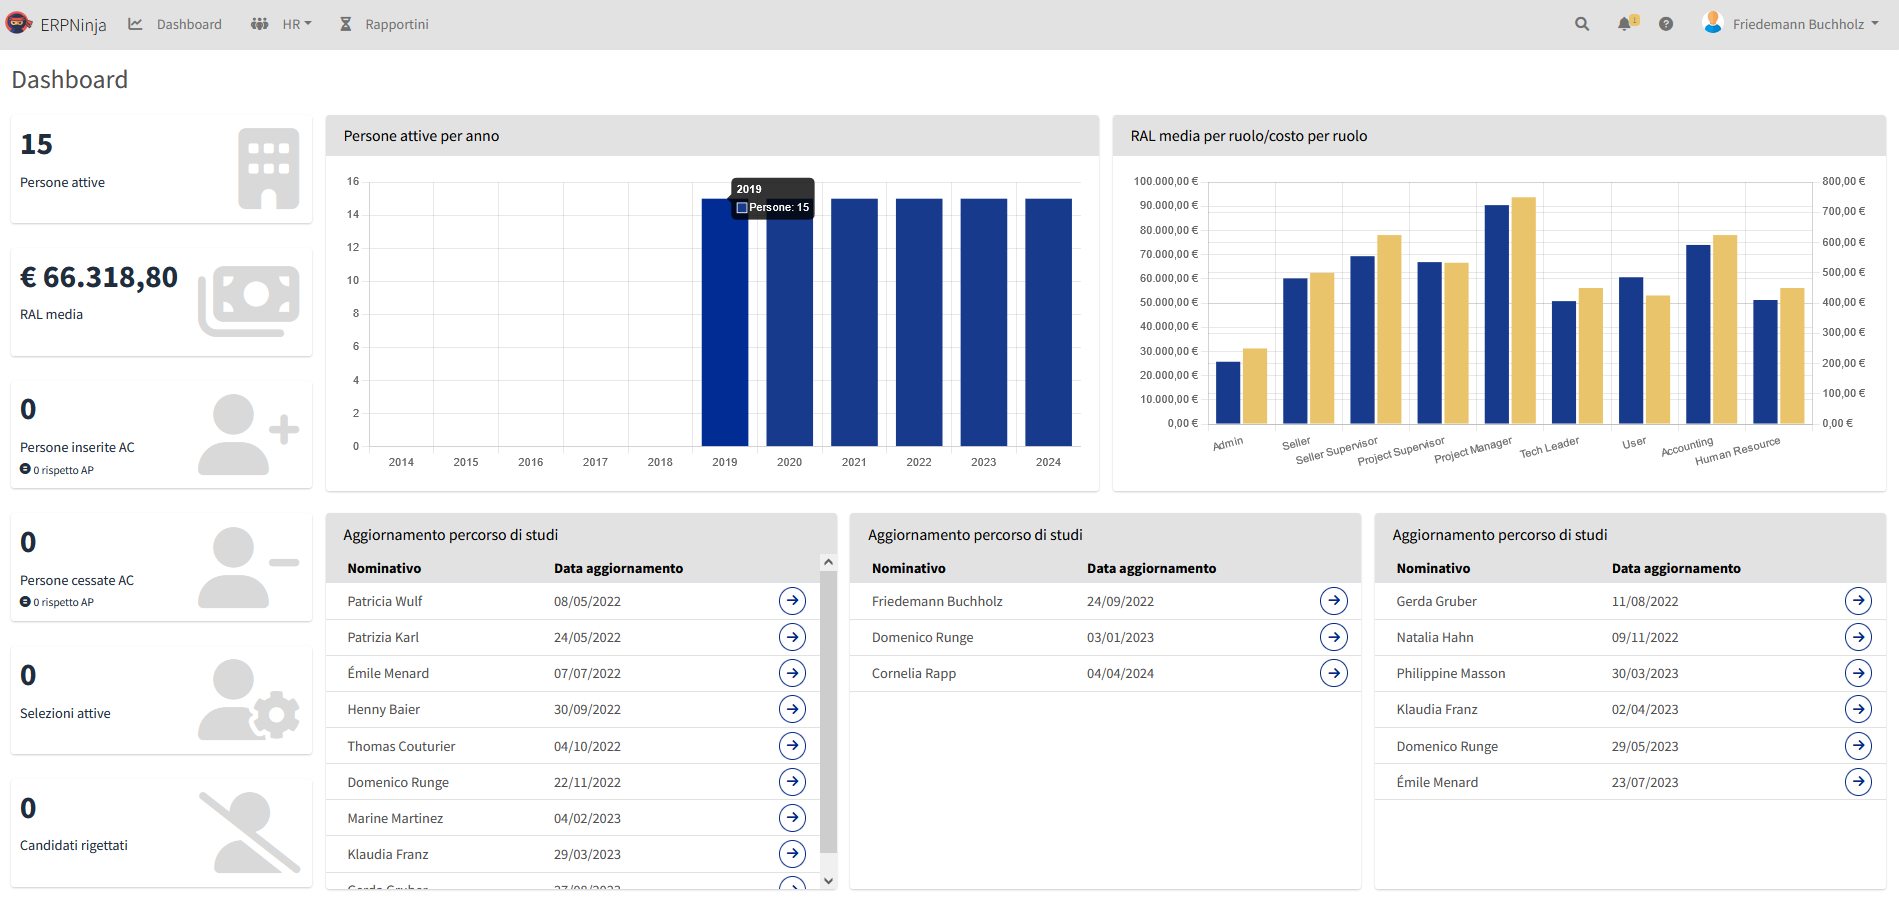Click the person-gear icon in Selezioni attive
Screen dimensions: 1899x905
pyautogui.click(x=249, y=700)
